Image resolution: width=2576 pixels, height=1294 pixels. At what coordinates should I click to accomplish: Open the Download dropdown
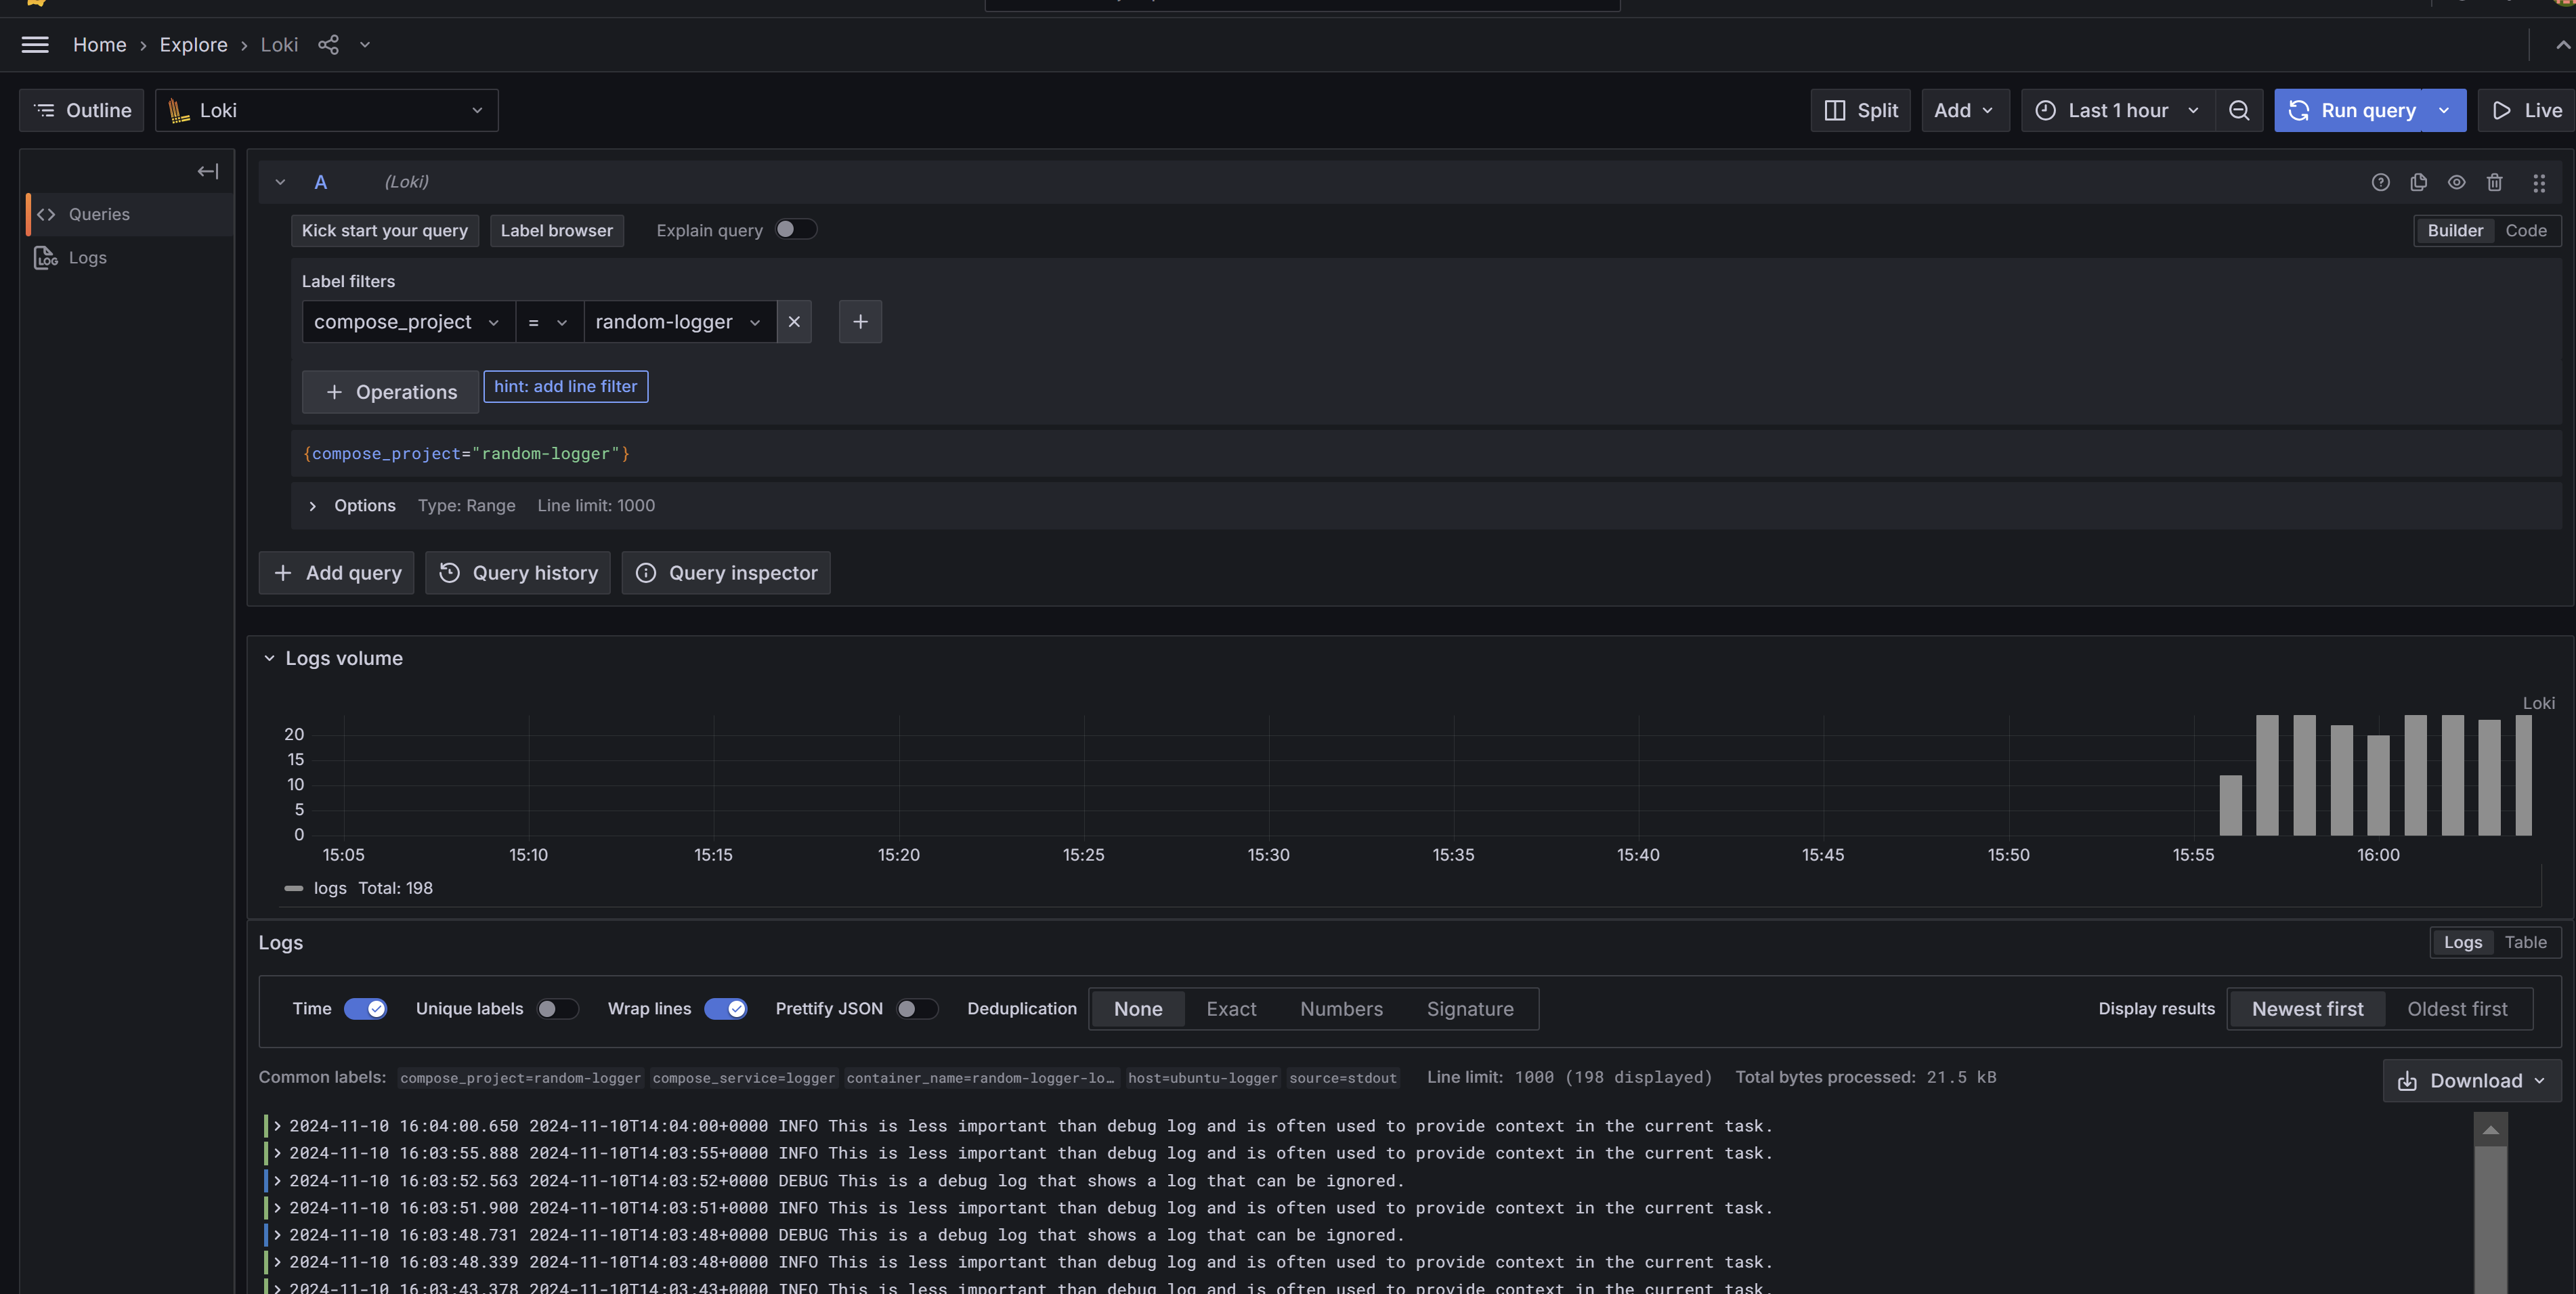(x=2471, y=1080)
